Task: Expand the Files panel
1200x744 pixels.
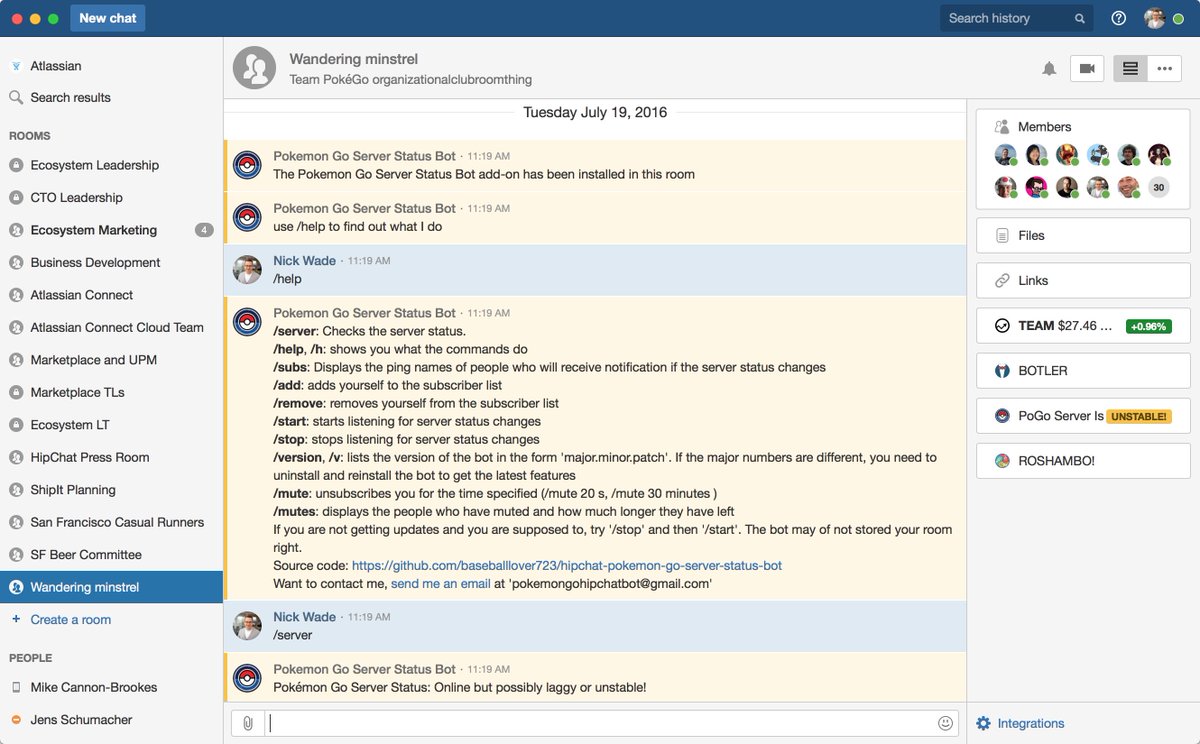Action: click(x=1083, y=236)
